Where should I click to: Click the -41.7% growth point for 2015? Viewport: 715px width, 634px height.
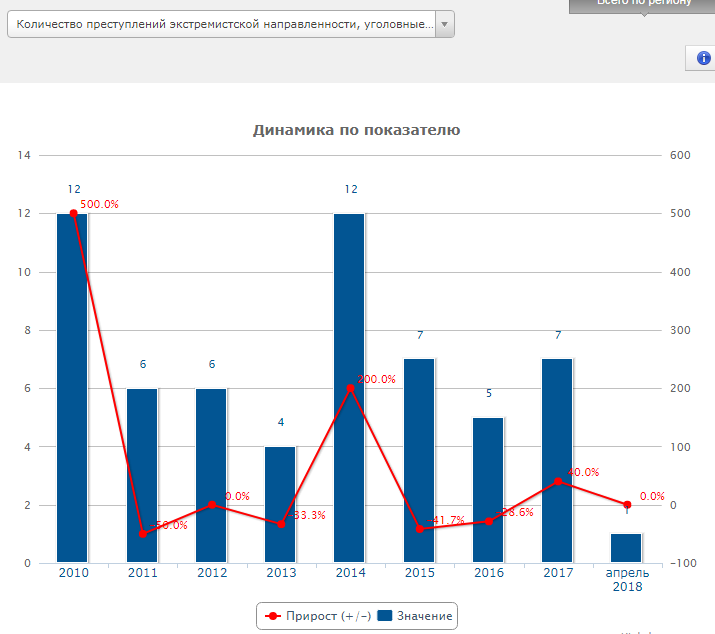[420, 529]
